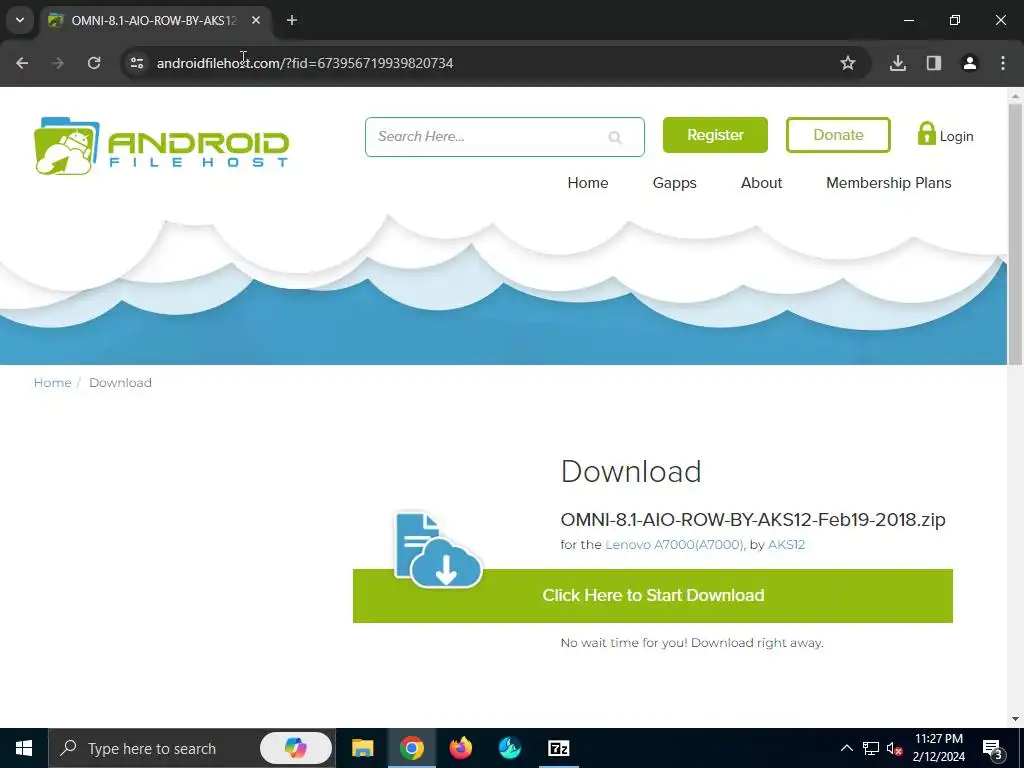Image resolution: width=1024 pixels, height=768 pixels.
Task: Open blue wave app in taskbar
Action: (x=509, y=748)
